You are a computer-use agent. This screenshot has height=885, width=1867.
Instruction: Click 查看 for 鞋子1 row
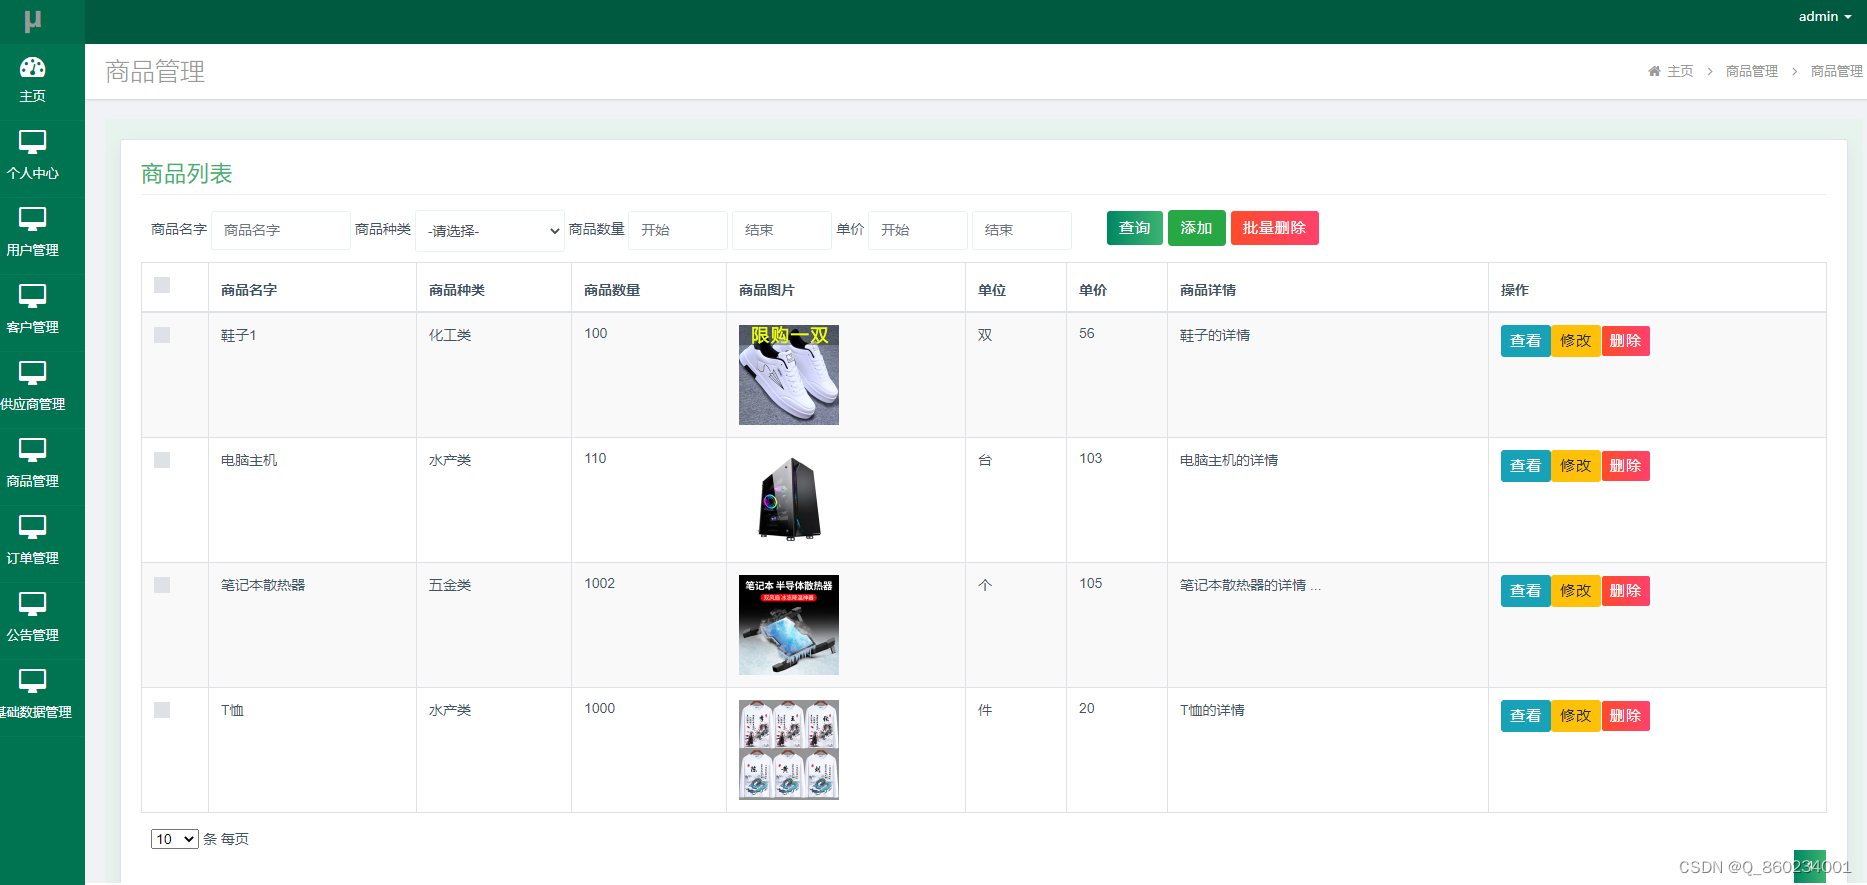coord(1526,341)
